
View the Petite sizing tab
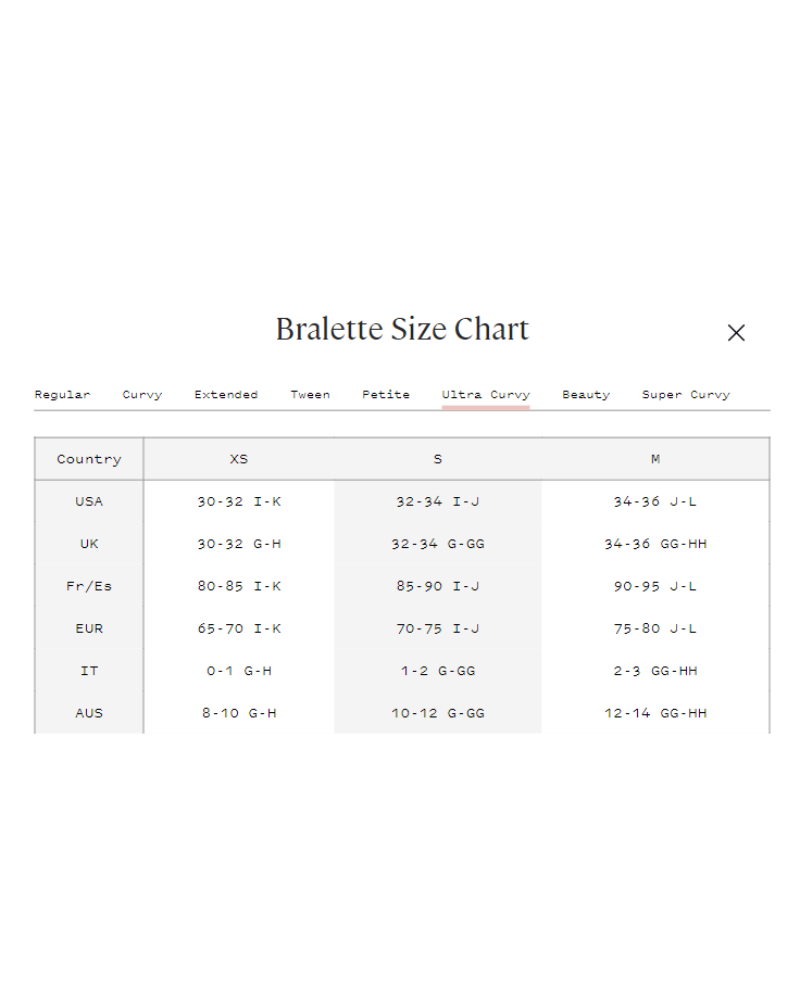tap(386, 395)
